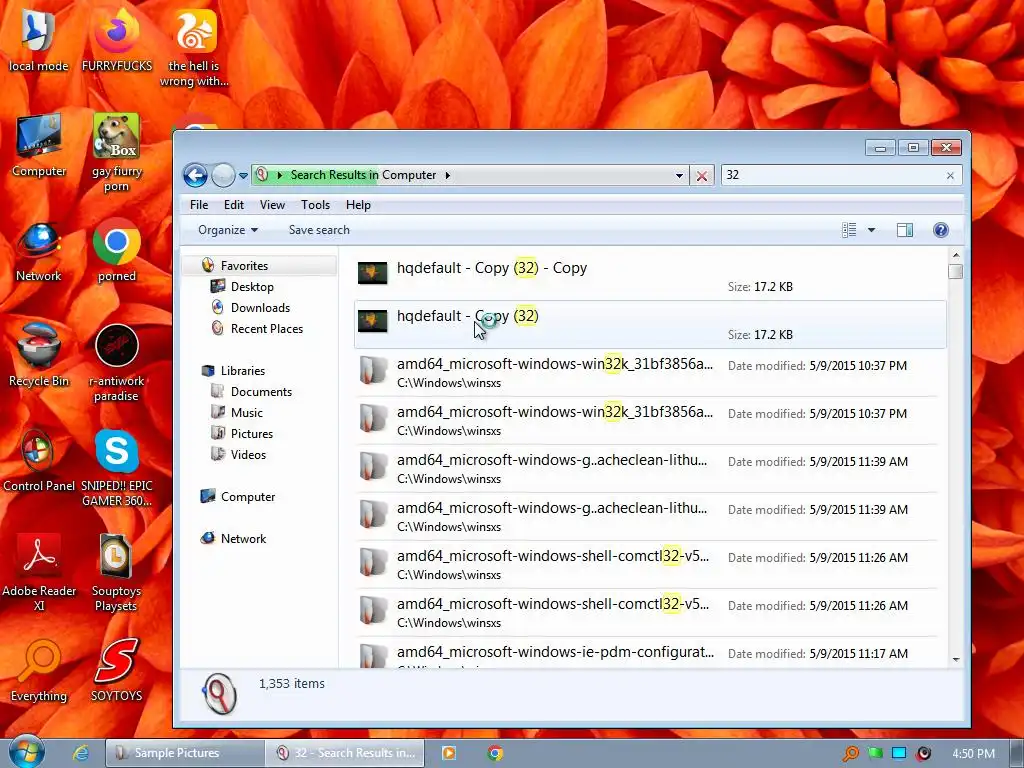Click the Forward navigation arrow

pos(223,175)
